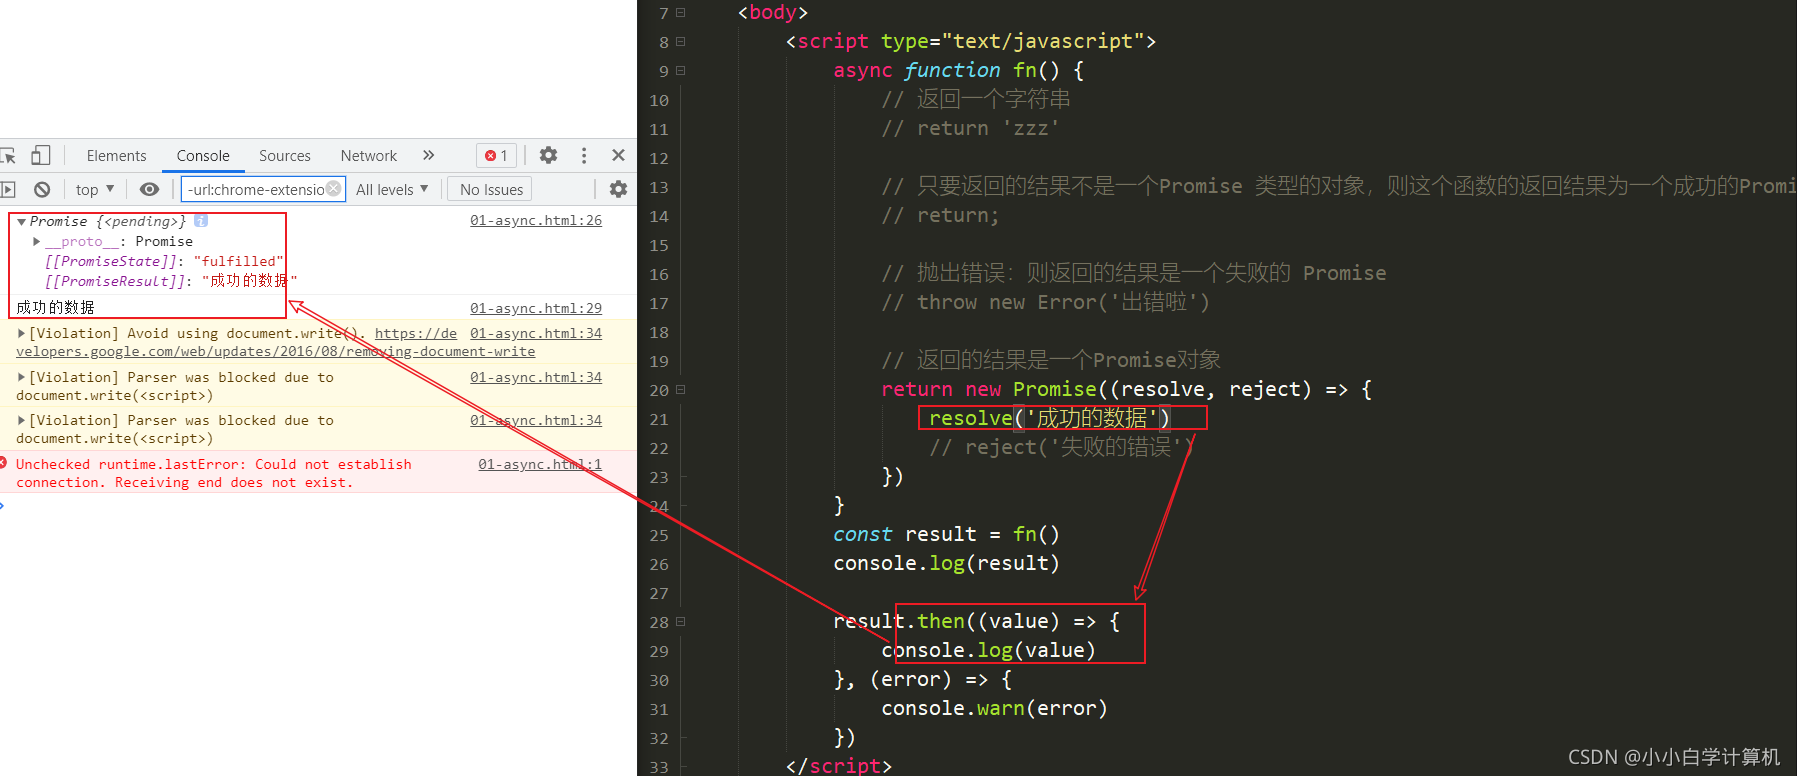The image size is (1797, 776).
Task: Click line number 26 in editor gutter
Action: (659, 564)
